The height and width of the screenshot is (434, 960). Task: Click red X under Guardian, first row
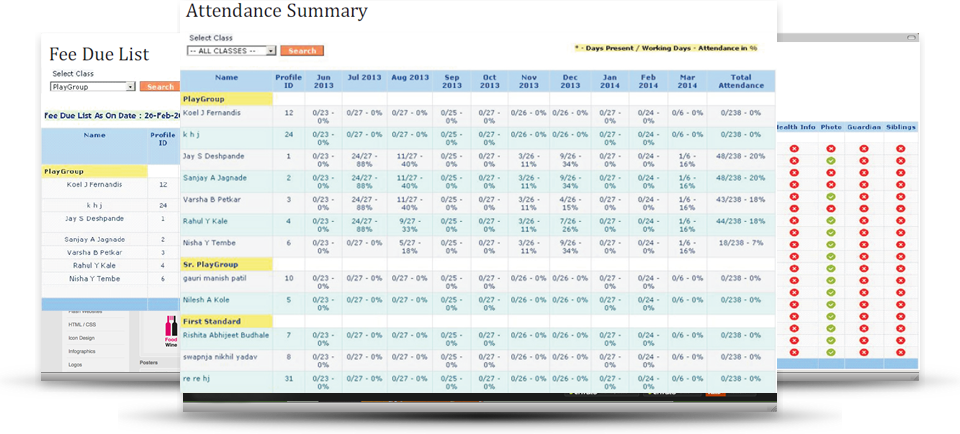click(864, 149)
